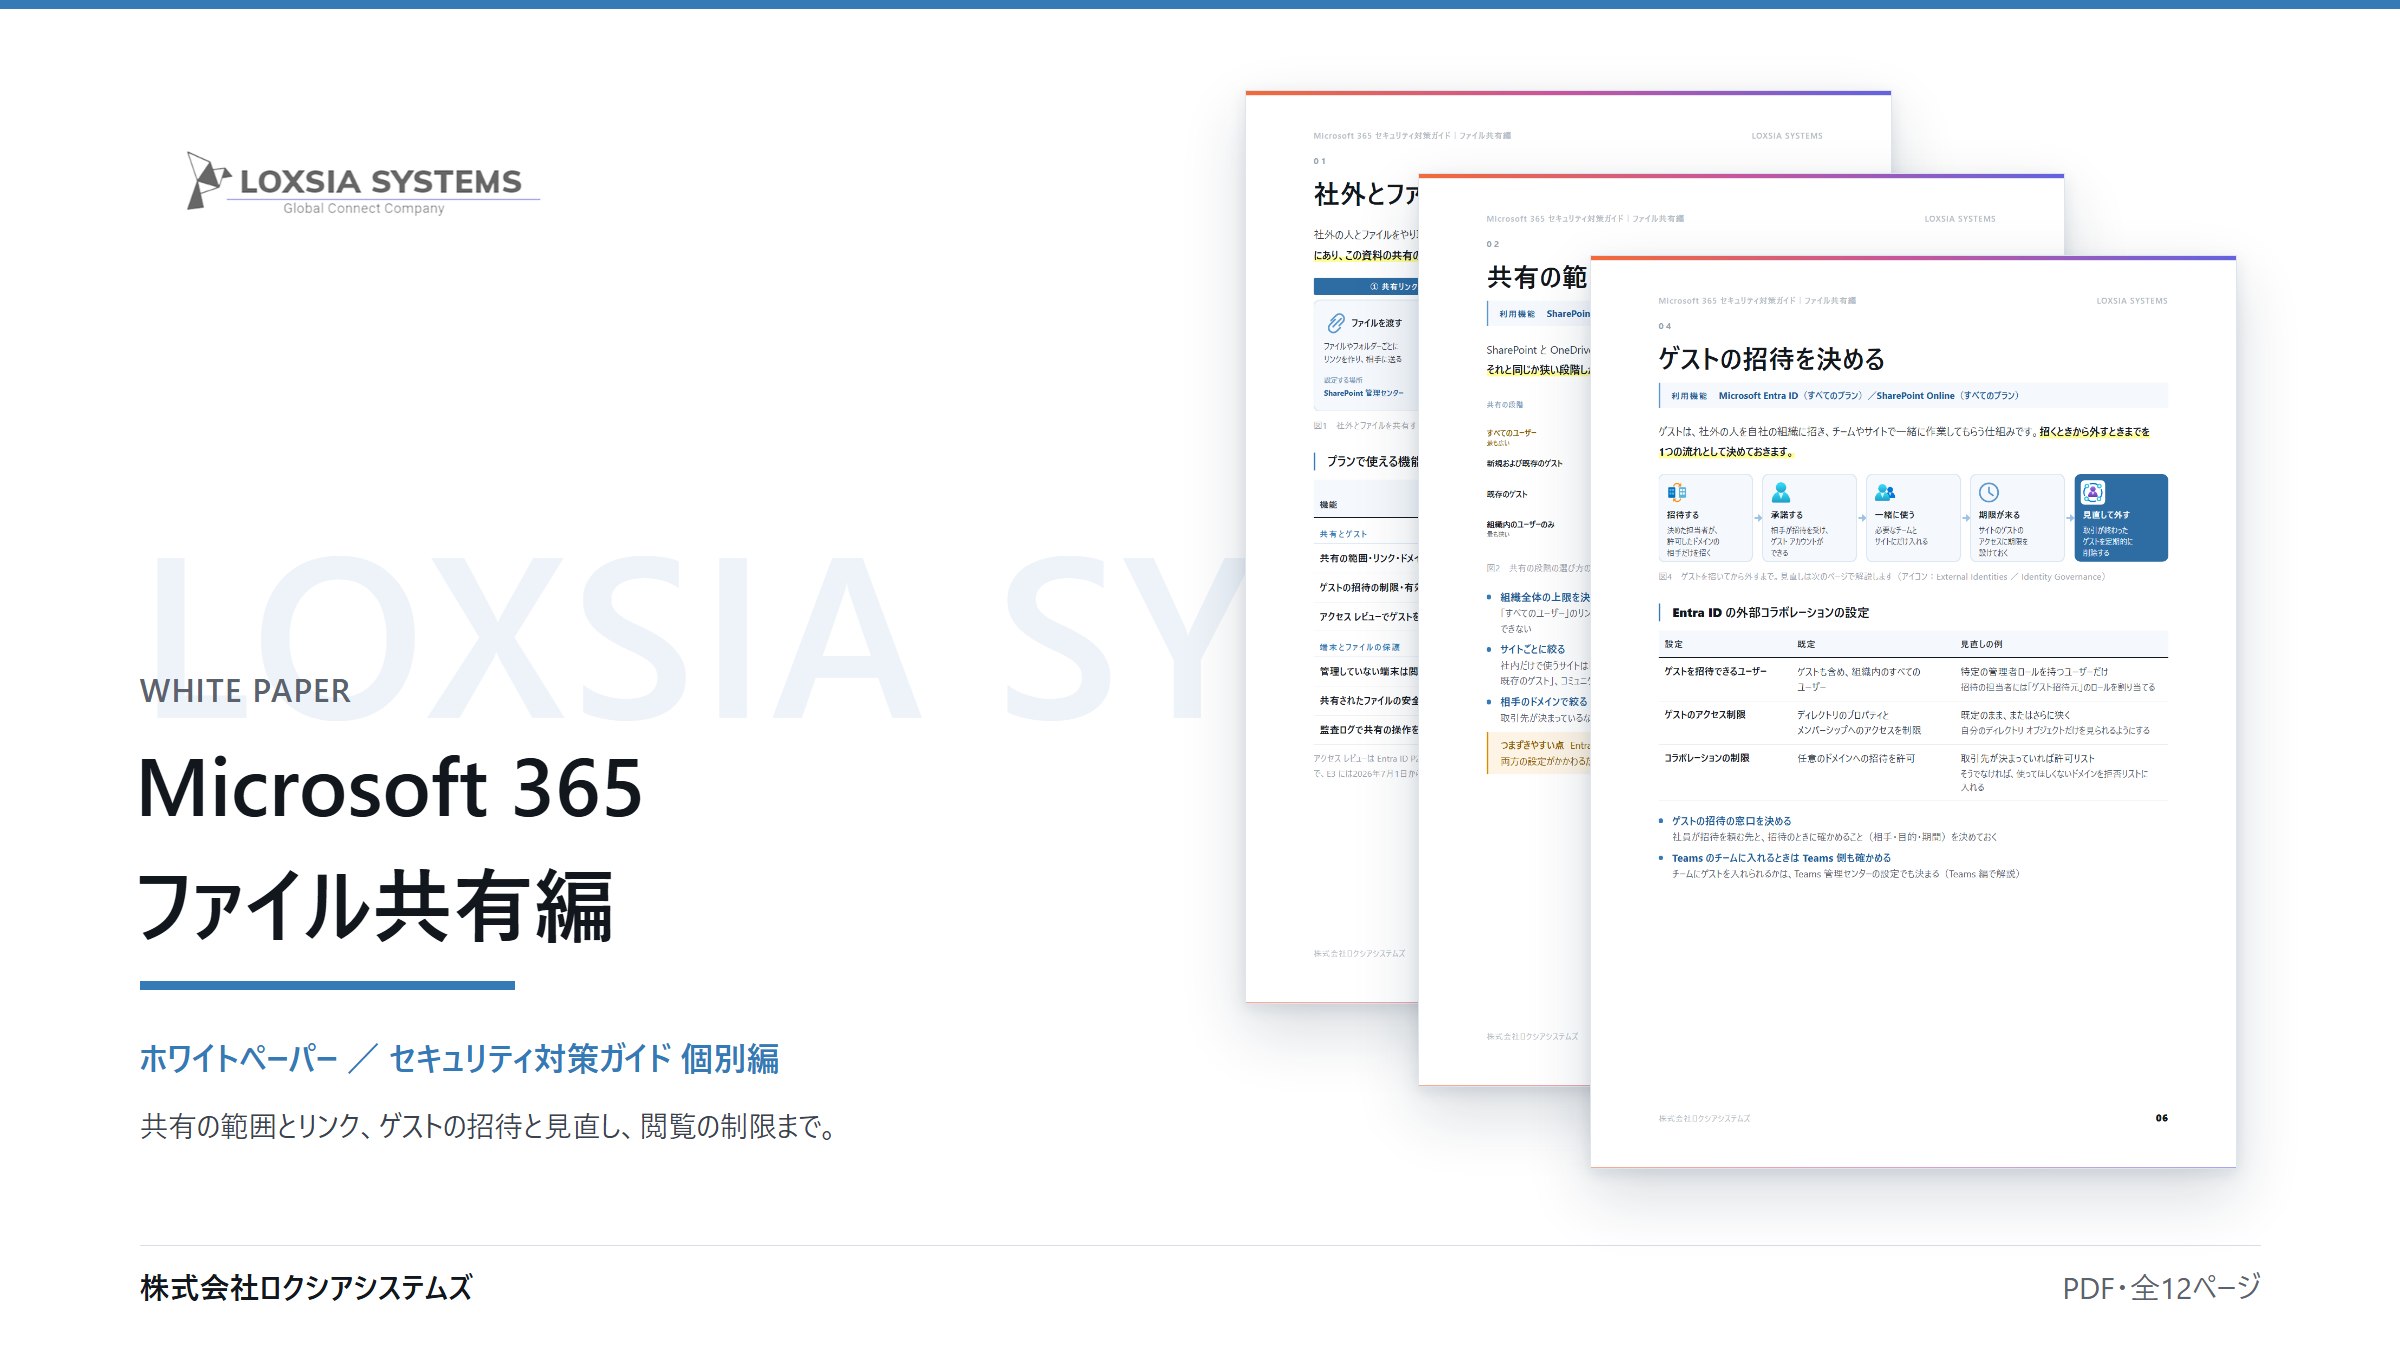This screenshot has height=1350, width=2400.
Task: Click the Loxsia Systems bird logo icon
Action: [208, 180]
